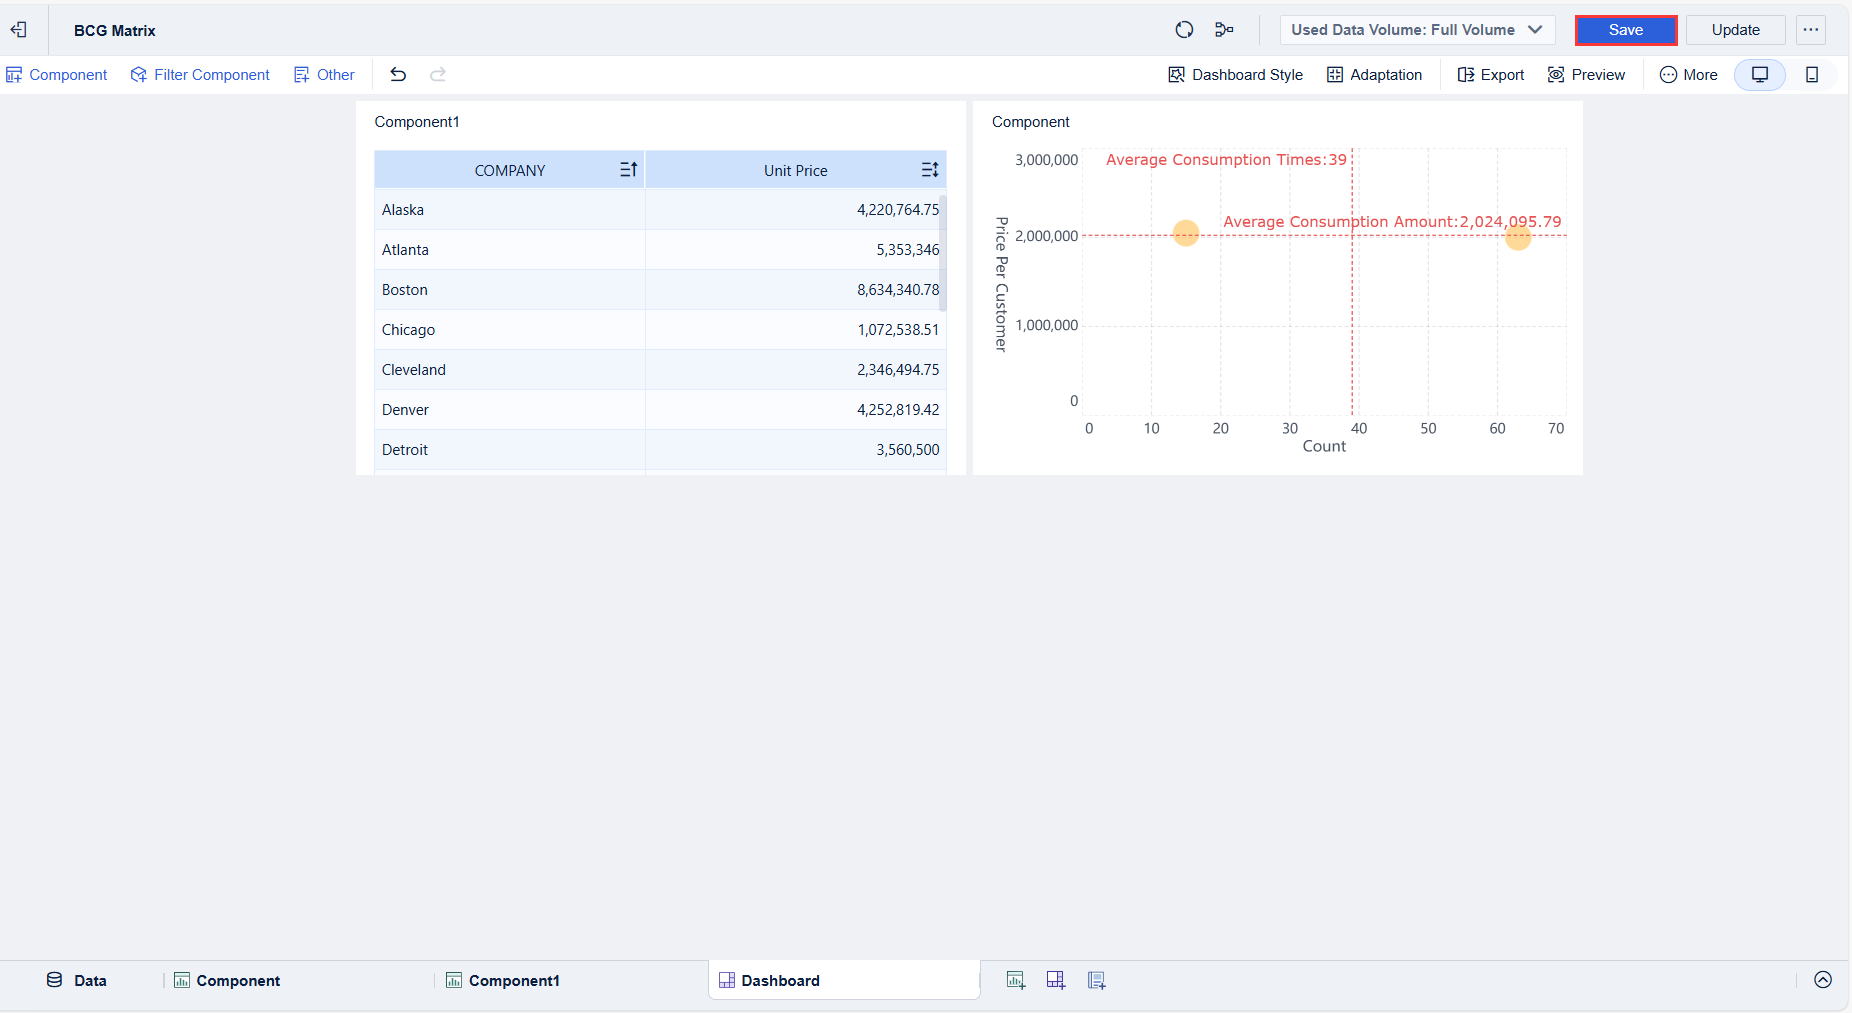Click the refresh icon in the top bar
Viewport: 1852px width, 1013px height.
1185,30
